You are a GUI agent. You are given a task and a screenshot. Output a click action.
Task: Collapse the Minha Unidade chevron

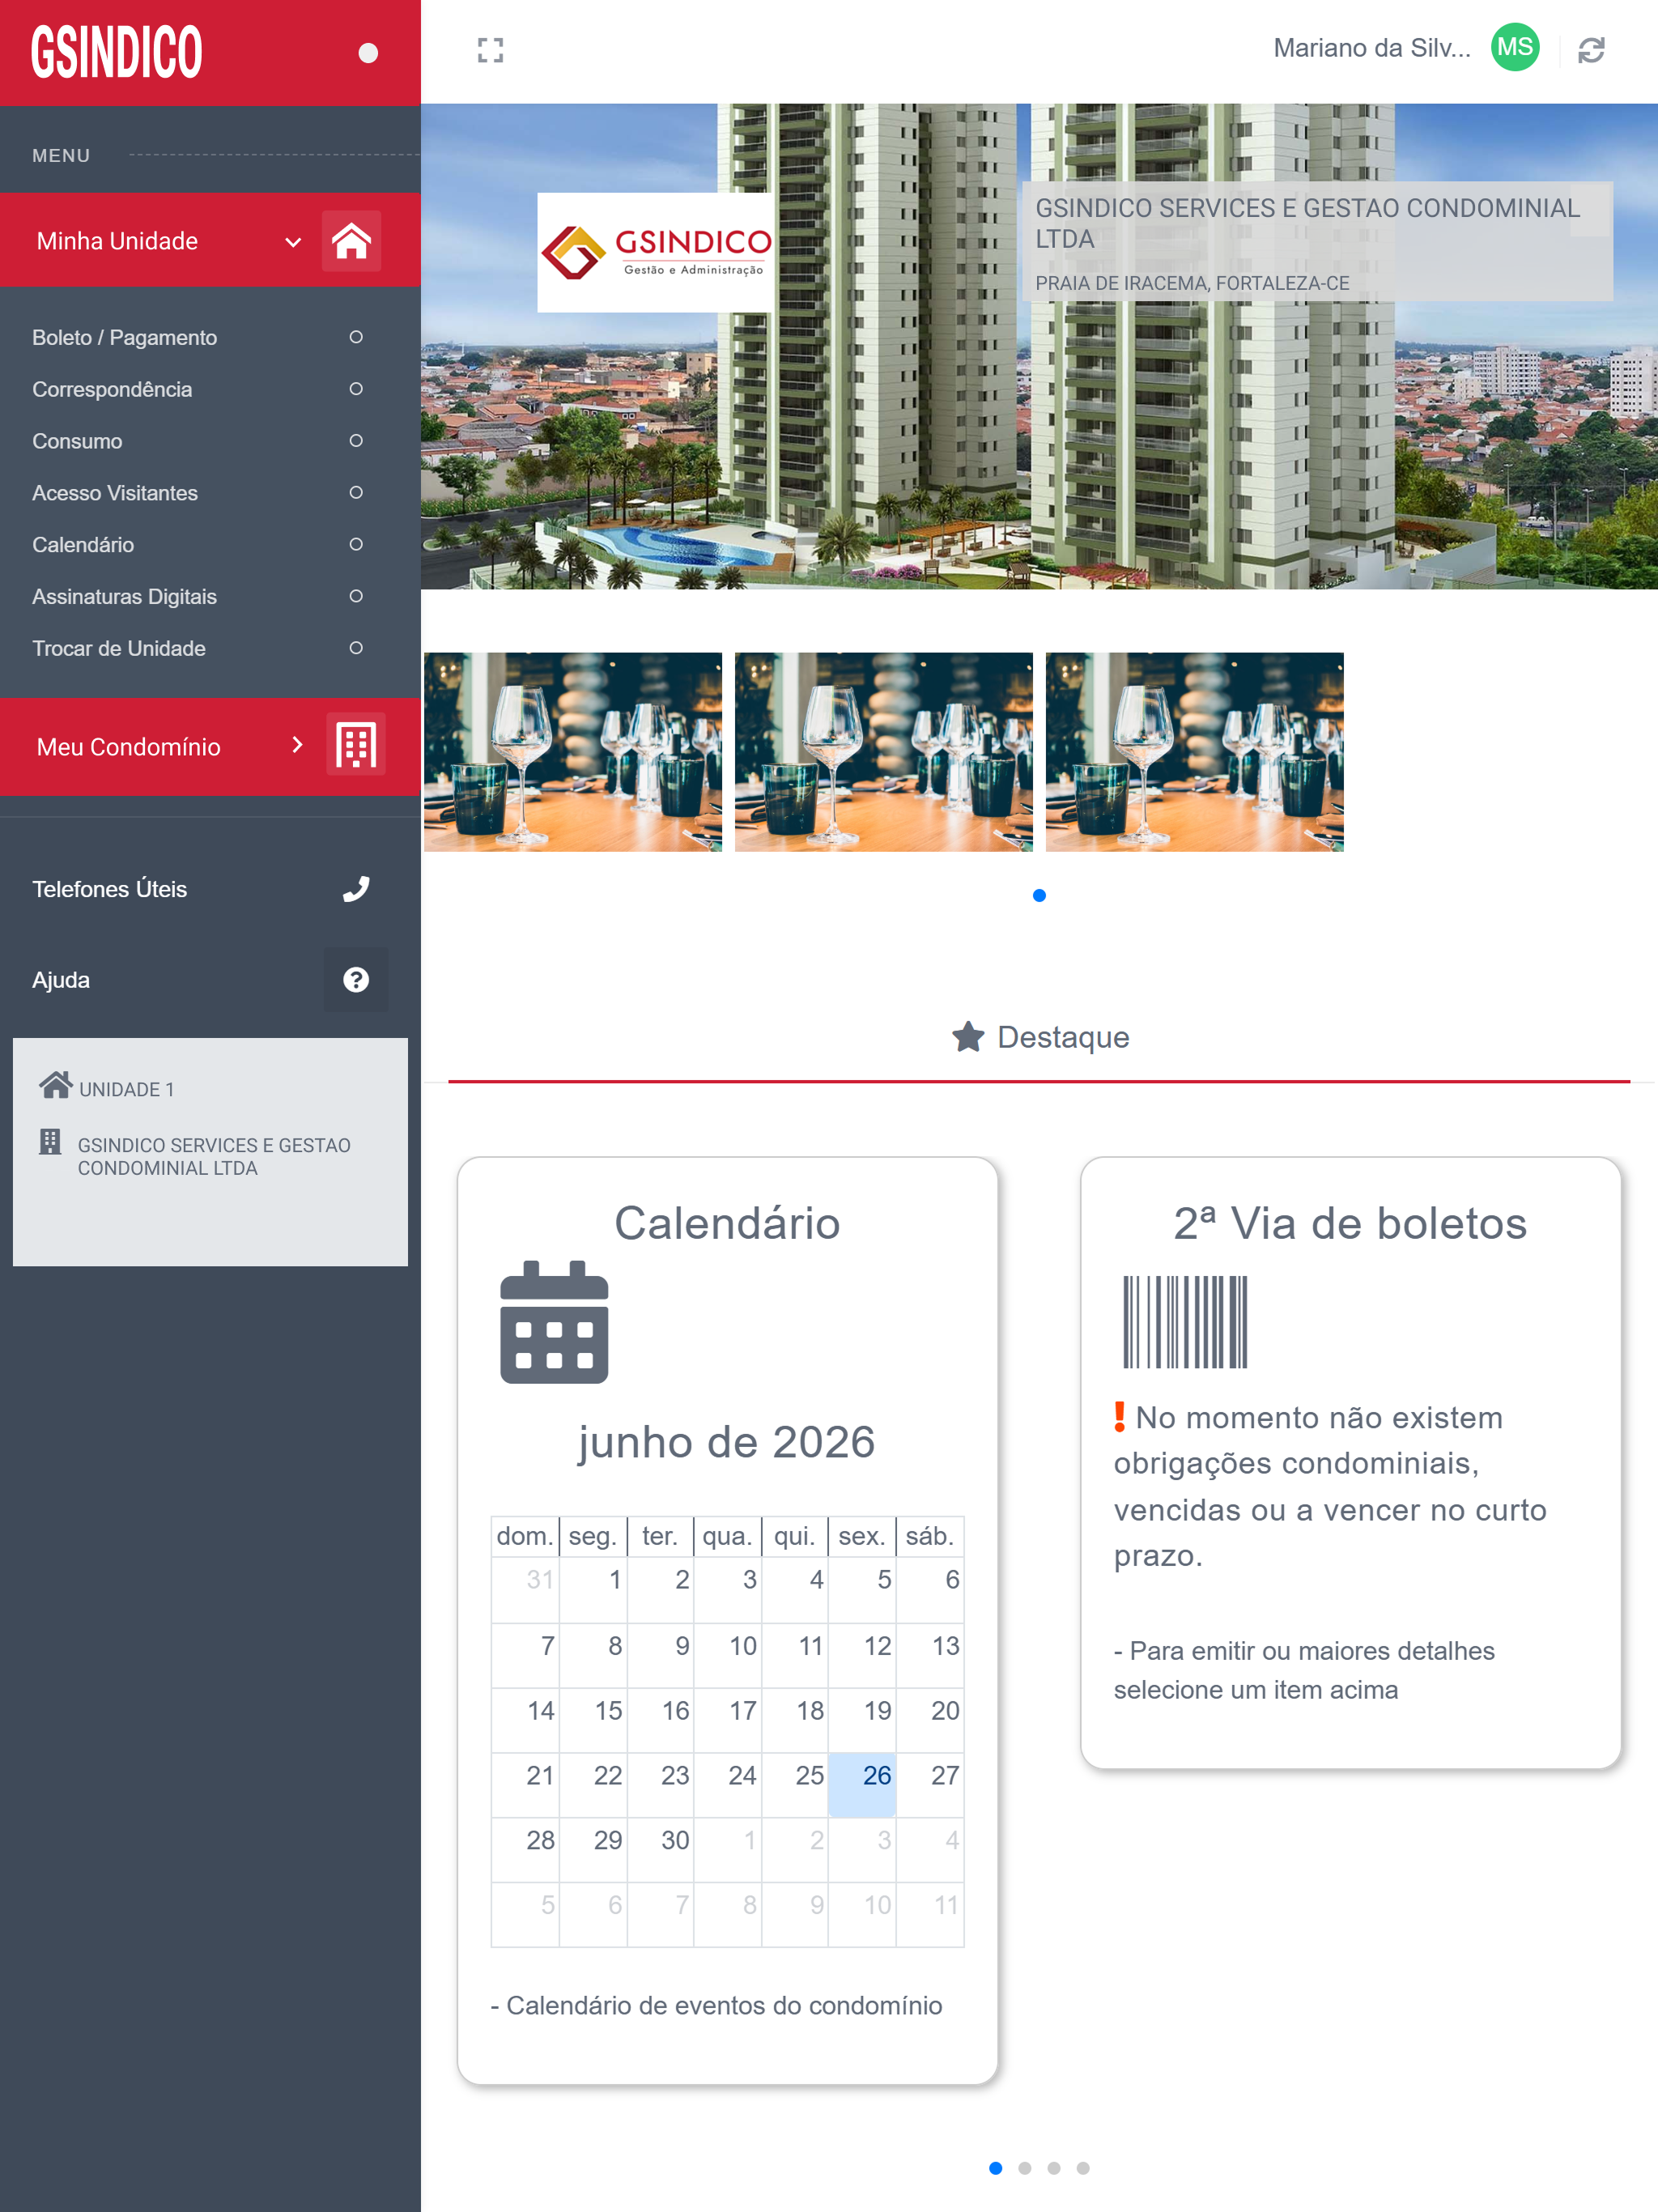293,242
